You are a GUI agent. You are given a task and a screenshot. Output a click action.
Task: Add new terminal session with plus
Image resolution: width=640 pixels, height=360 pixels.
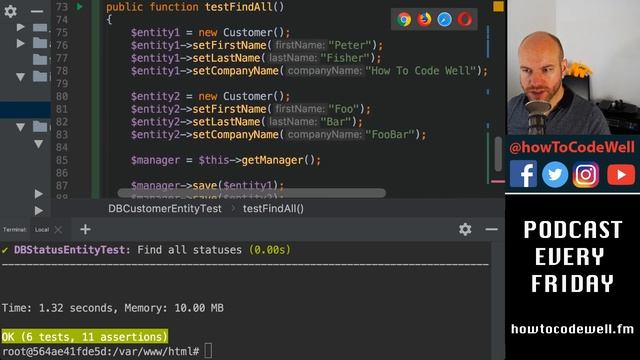(x=85, y=229)
